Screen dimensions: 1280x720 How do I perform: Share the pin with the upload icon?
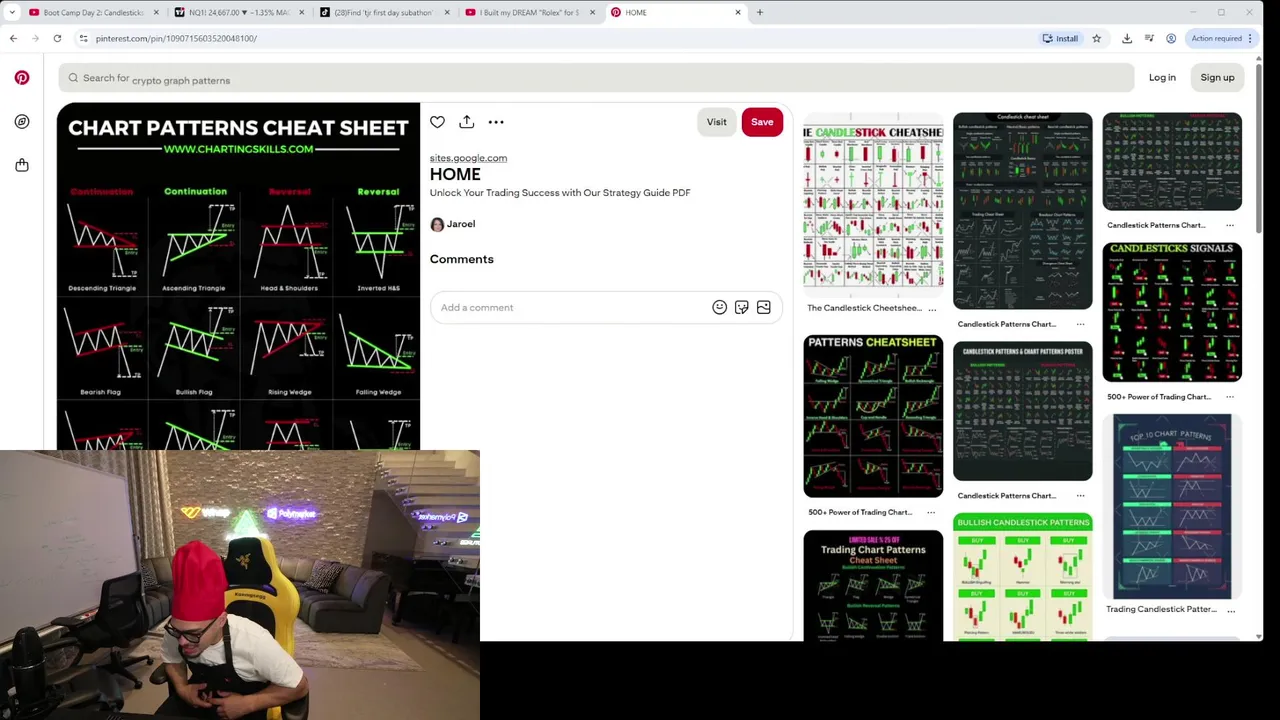466,122
